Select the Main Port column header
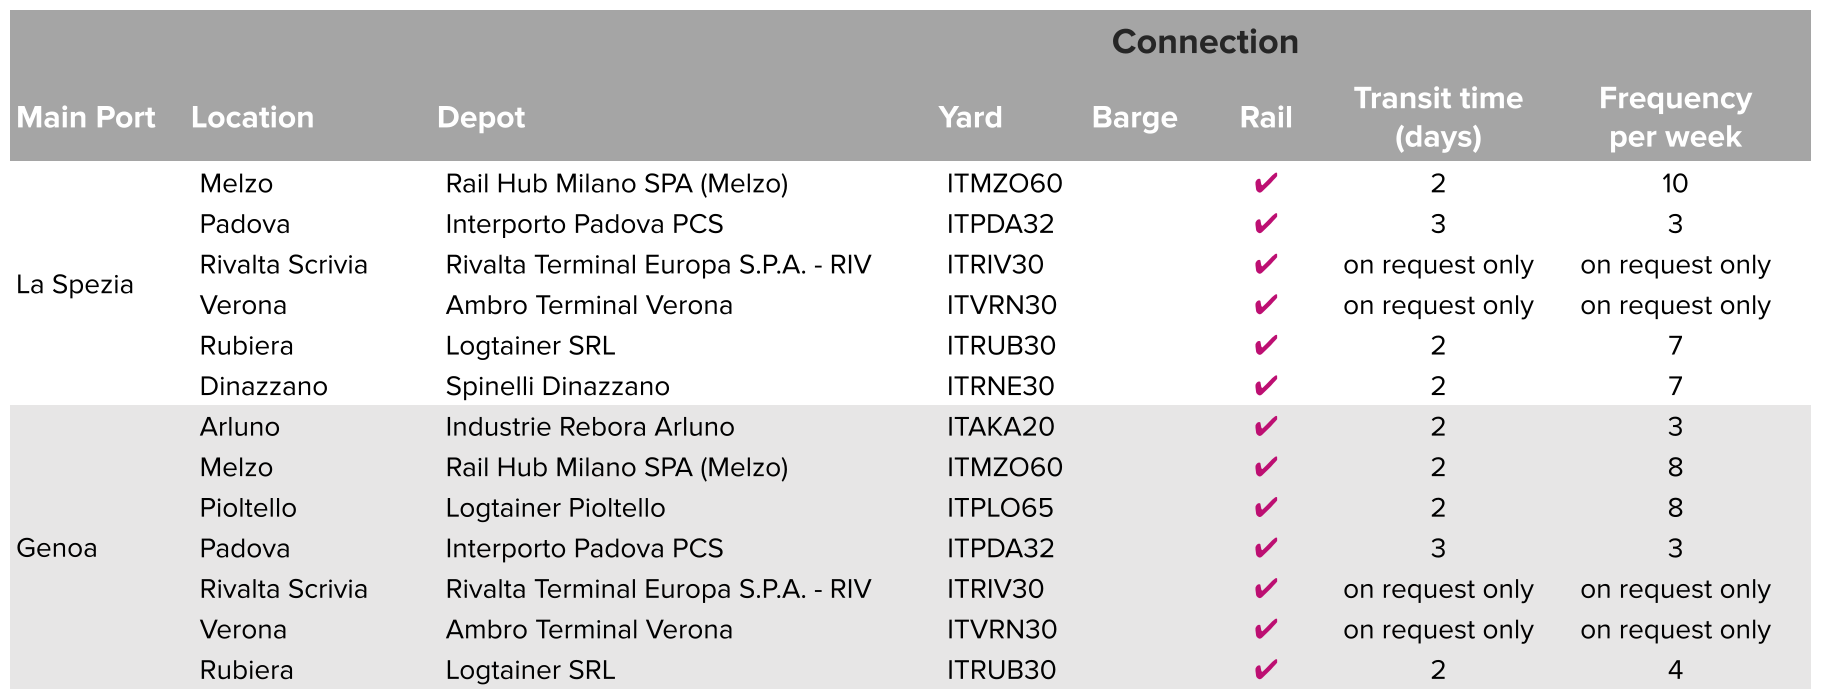This screenshot has height=699, width=1821. [86, 117]
